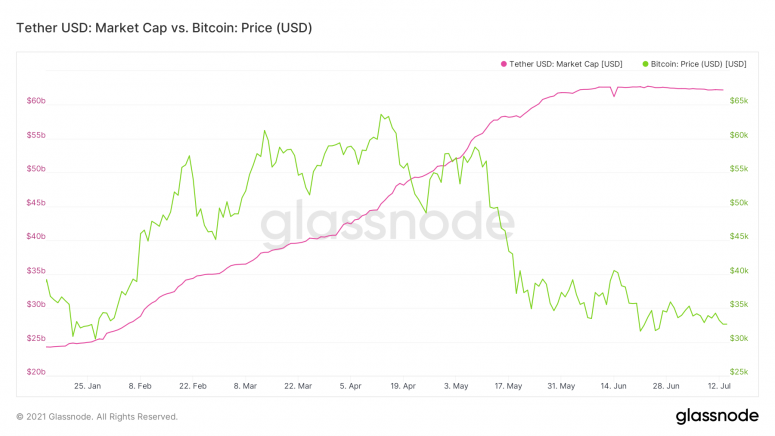Click the $30k right axis label

(740, 339)
